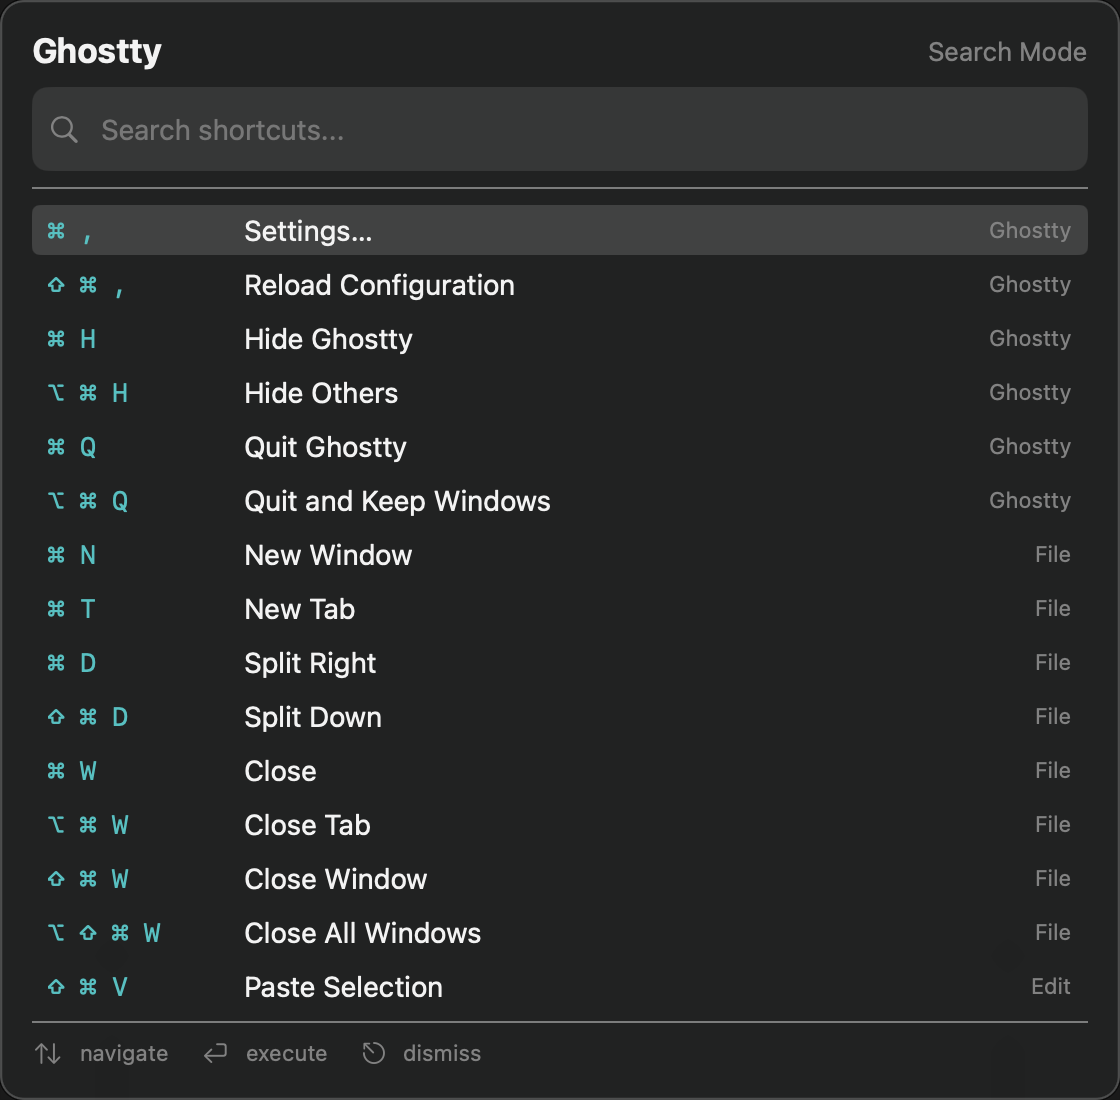Screen dimensions: 1120x1100
Task: Click the circular dismiss icon
Action: pyautogui.click(x=374, y=1054)
